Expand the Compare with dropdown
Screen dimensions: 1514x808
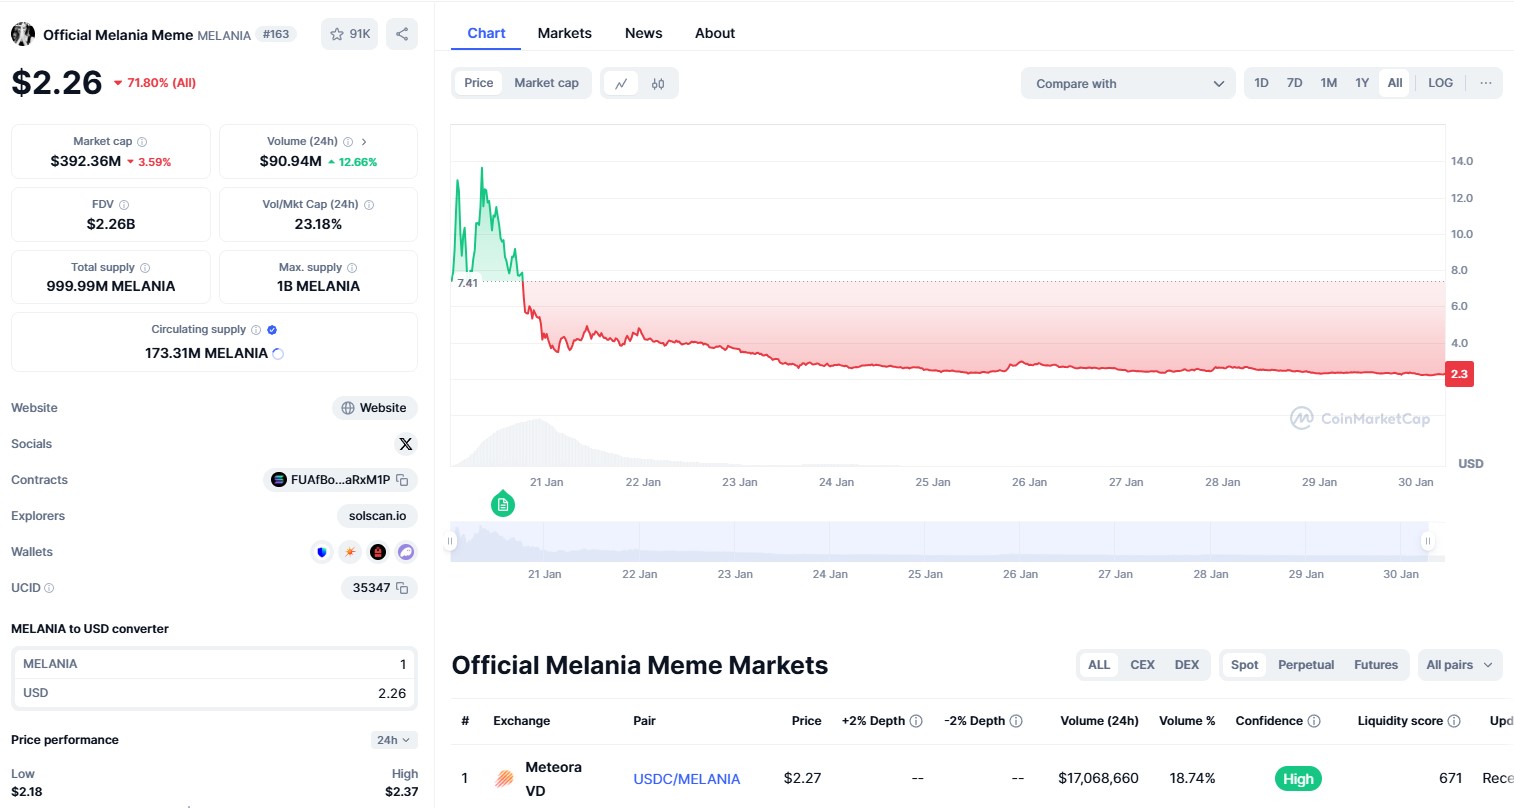(1128, 83)
